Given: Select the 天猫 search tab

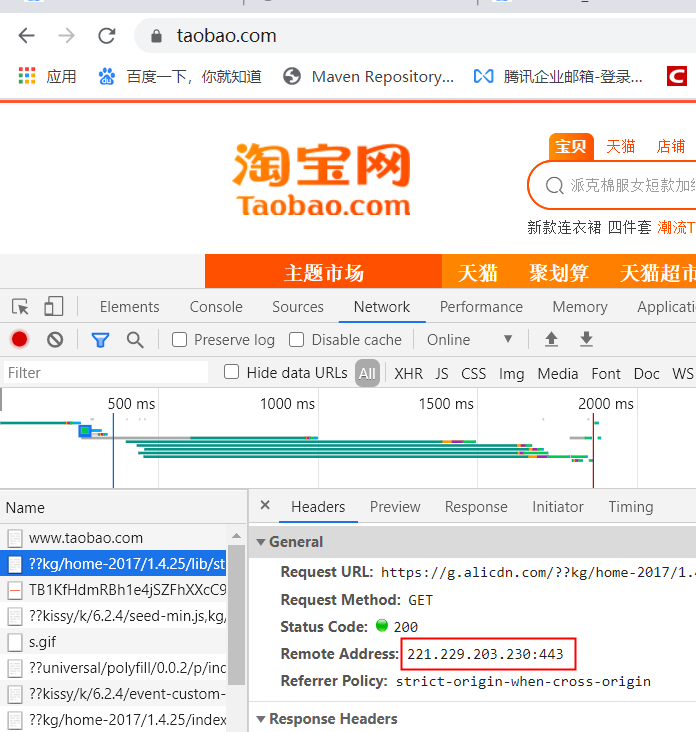Looking at the screenshot, I should [620, 147].
